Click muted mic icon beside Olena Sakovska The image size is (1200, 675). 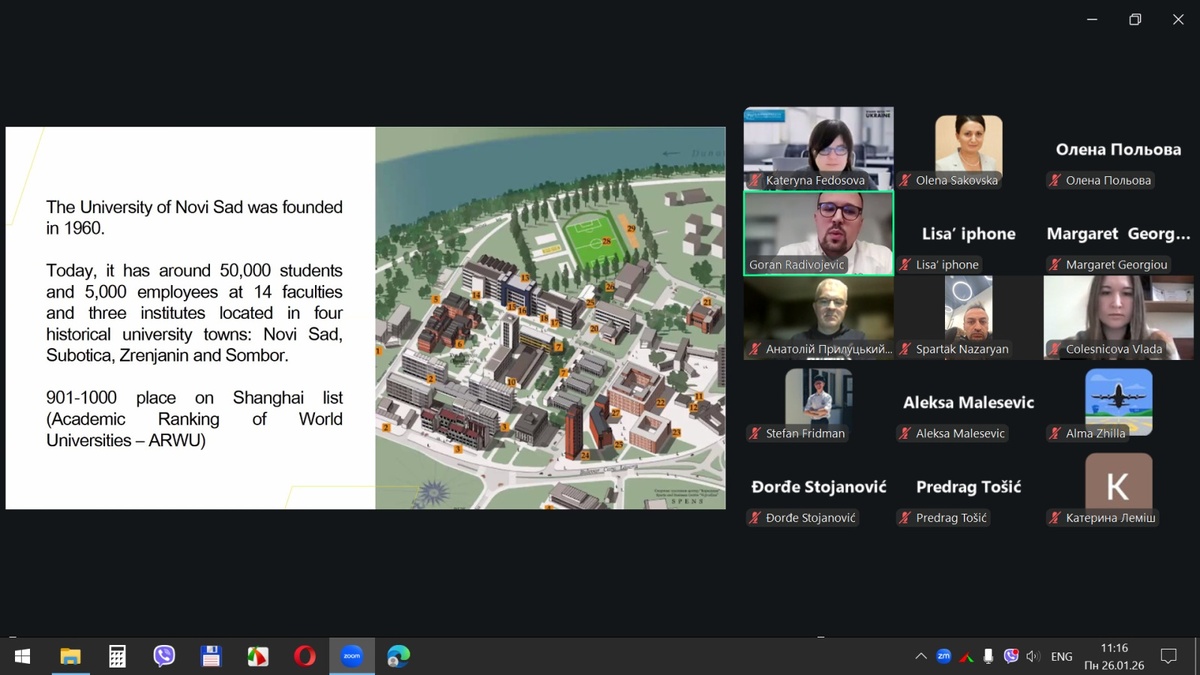tap(906, 181)
